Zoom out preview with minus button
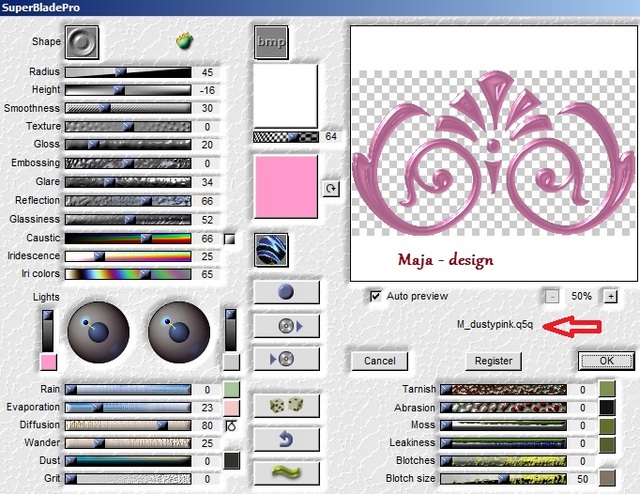The height and width of the screenshot is (494, 640). pyautogui.click(x=552, y=296)
